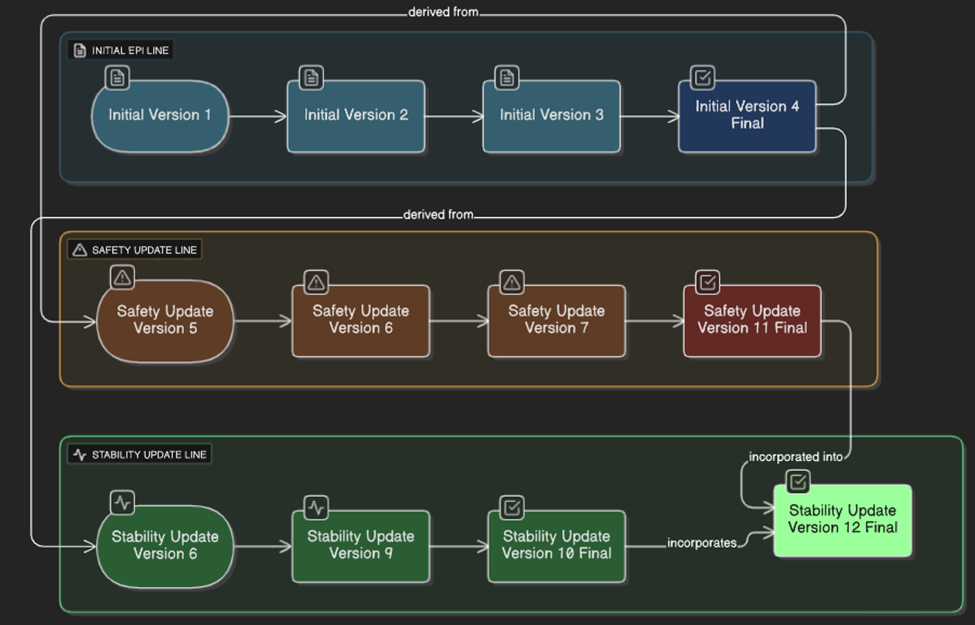Open the SAFETY UPDATE LINE header label
Image resolution: width=975 pixels, height=625 pixels.
pos(134,249)
